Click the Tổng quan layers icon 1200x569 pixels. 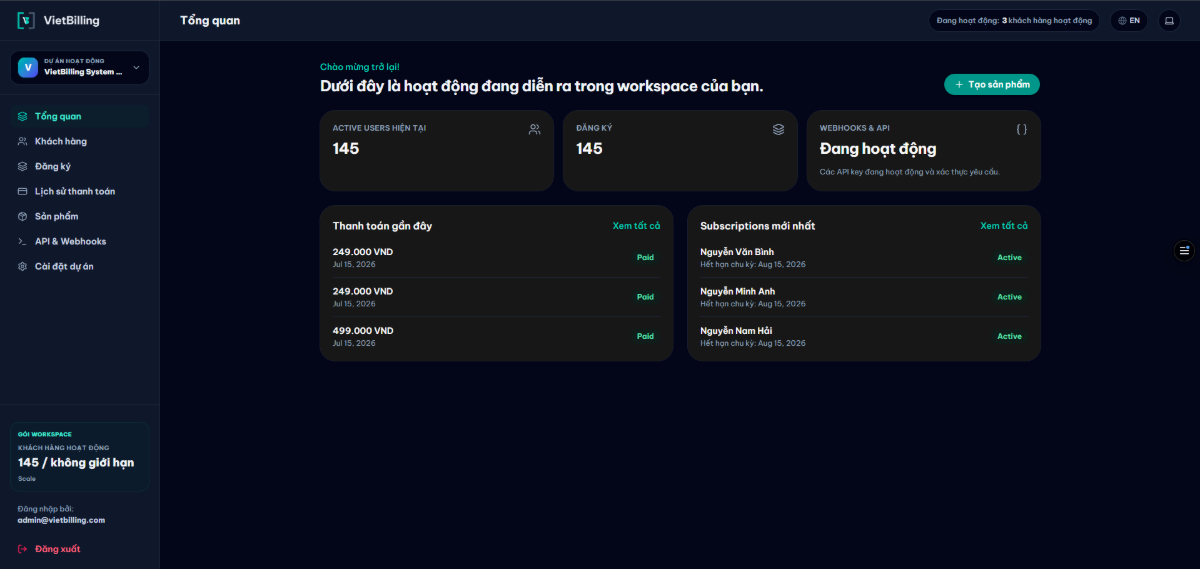click(23, 116)
